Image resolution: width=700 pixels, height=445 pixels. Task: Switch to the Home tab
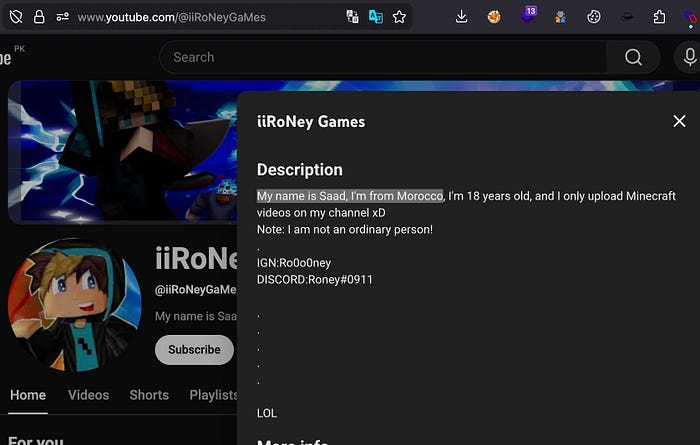point(28,395)
